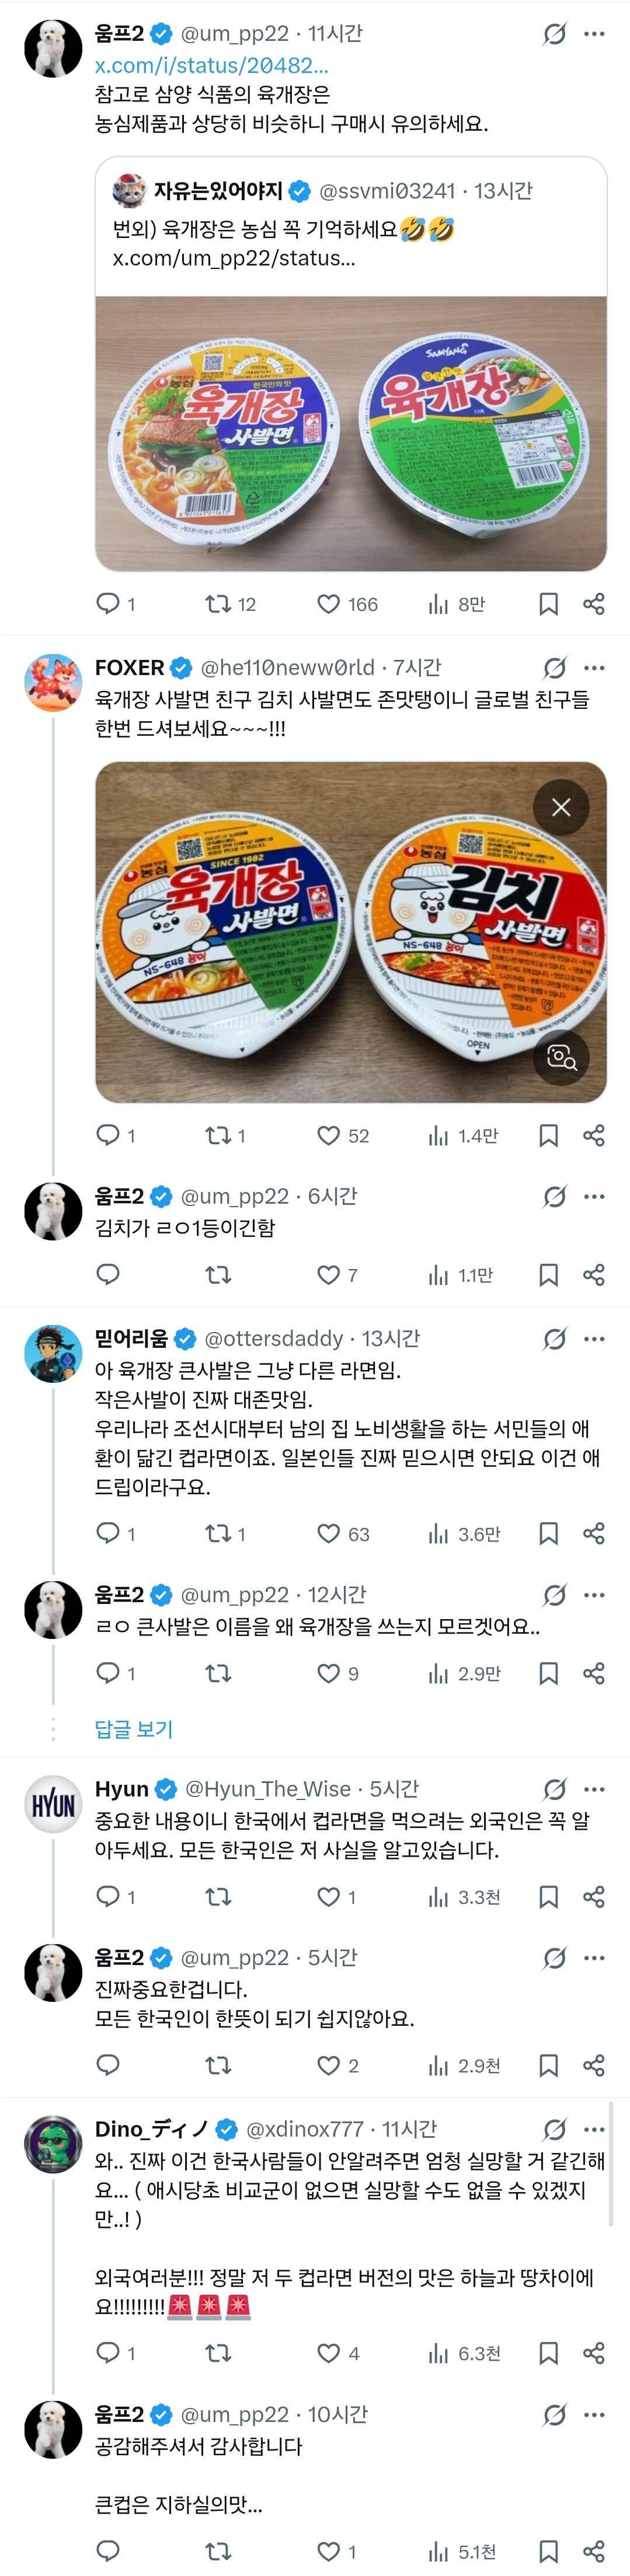This screenshot has height=2576, width=630.
Task: Click FOXER's fox avatar
Action: (53, 683)
